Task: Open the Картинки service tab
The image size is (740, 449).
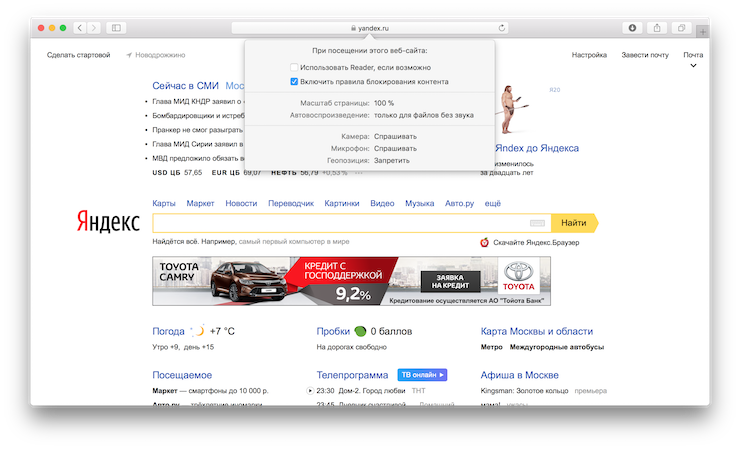Action: pyautogui.click(x=342, y=203)
